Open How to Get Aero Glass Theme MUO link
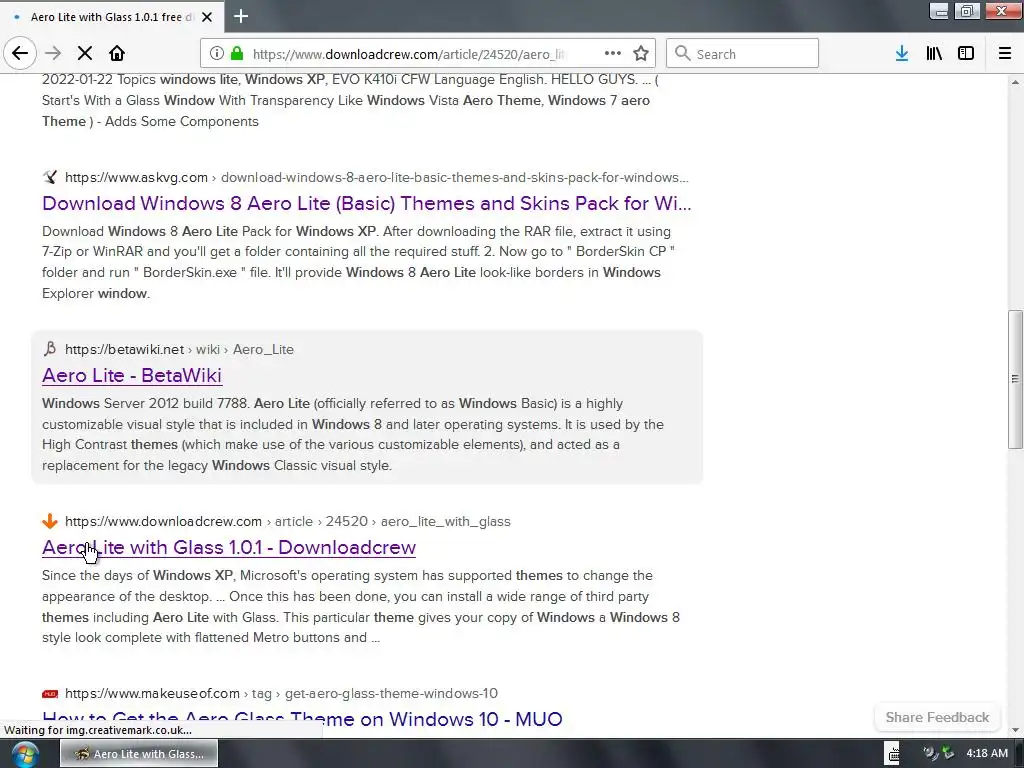Image resolution: width=1024 pixels, height=768 pixels. point(302,719)
